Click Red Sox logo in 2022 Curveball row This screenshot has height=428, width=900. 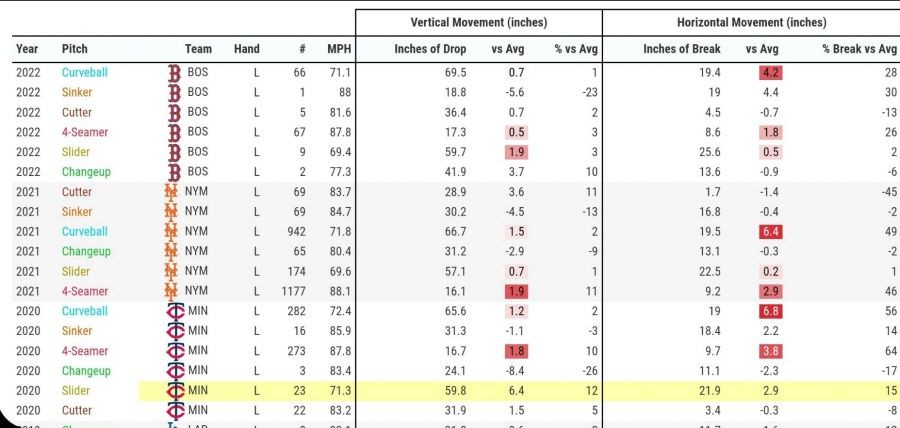[173, 73]
